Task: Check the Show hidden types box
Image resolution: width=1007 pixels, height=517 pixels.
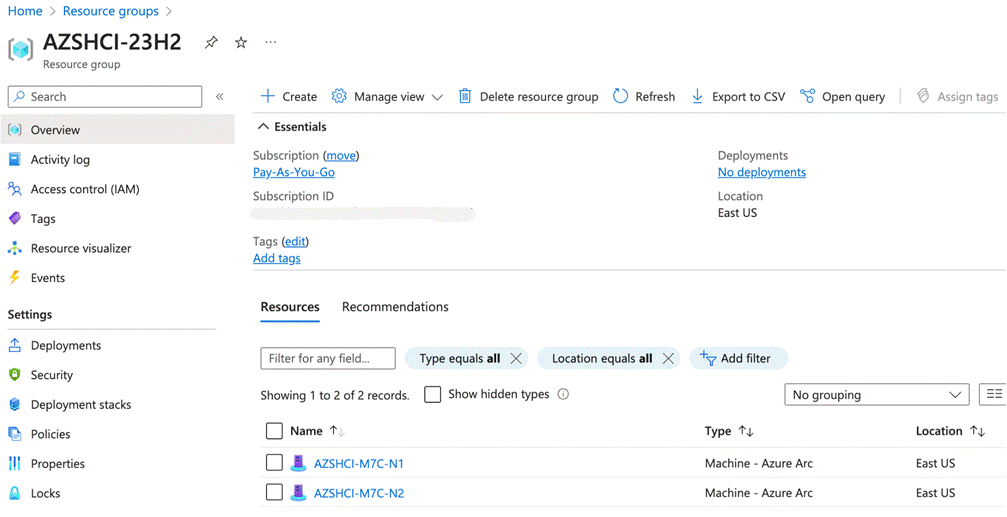Action: coord(433,395)
